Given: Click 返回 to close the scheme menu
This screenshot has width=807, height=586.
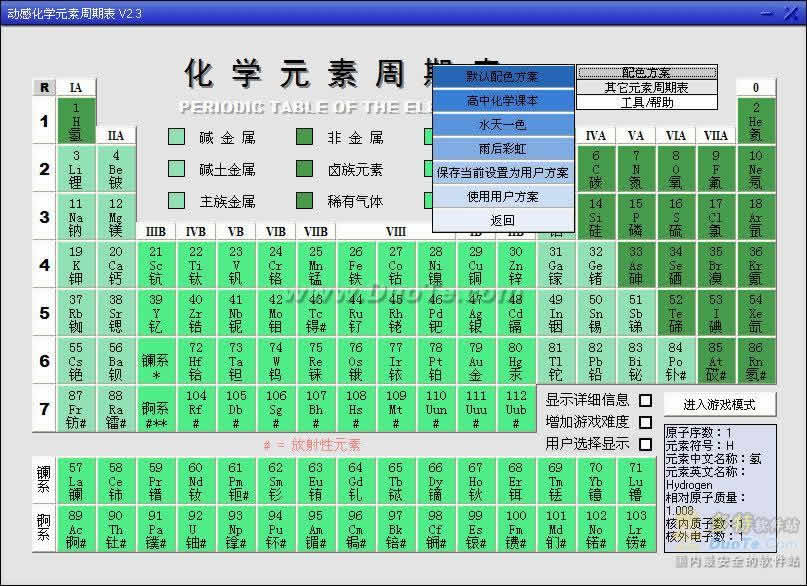Looking at the screenshot, I should pyautogui.click(x=503, y=221).
